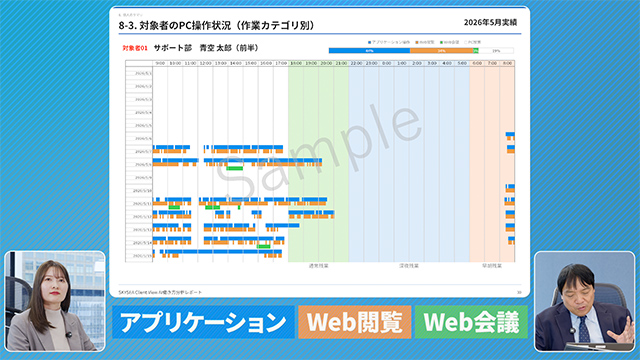Click the 1:00 column header
Screen dimensions: 640x360
tap(402, 63)
